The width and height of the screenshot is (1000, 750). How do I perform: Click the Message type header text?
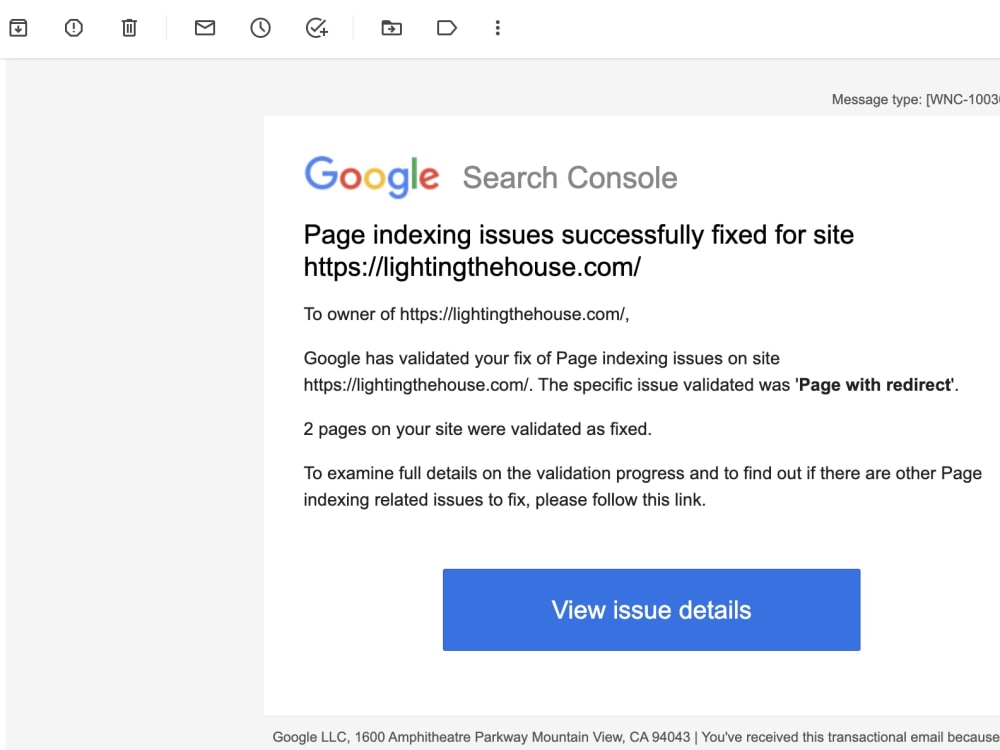(x=915, y=99)
